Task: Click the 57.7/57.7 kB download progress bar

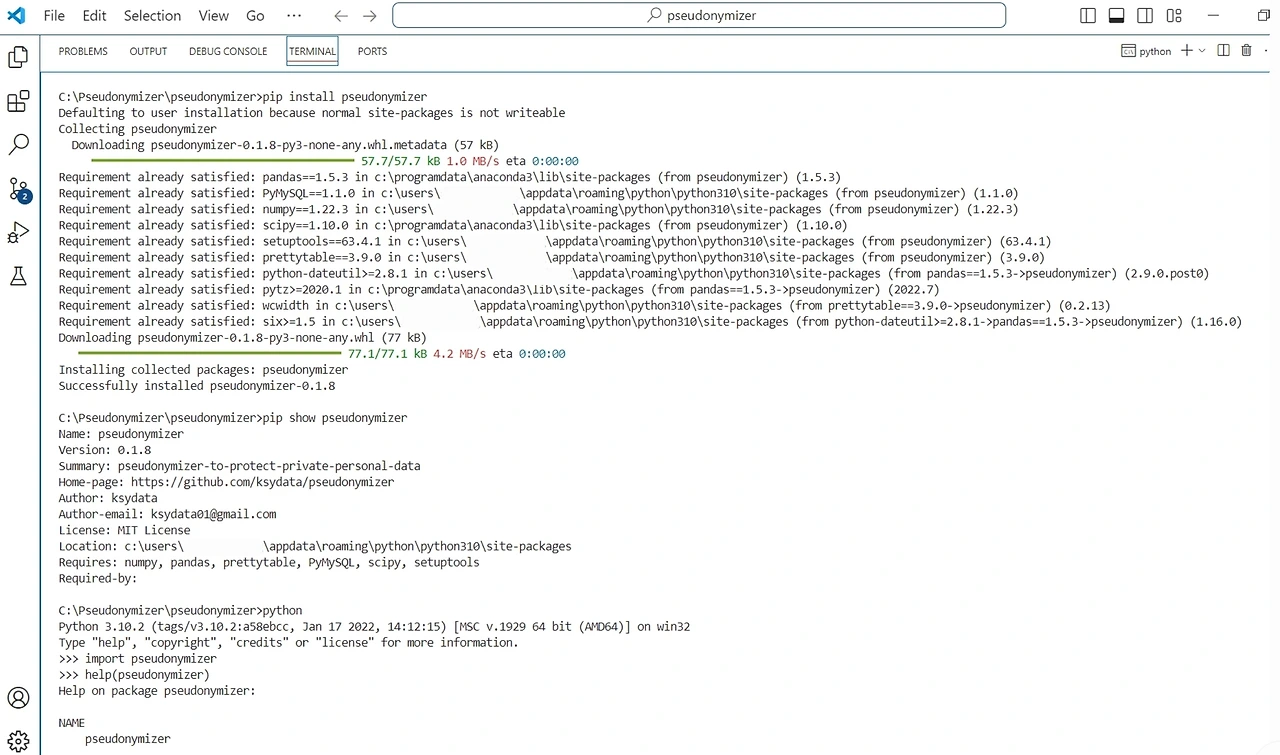Action: [223, 161]
